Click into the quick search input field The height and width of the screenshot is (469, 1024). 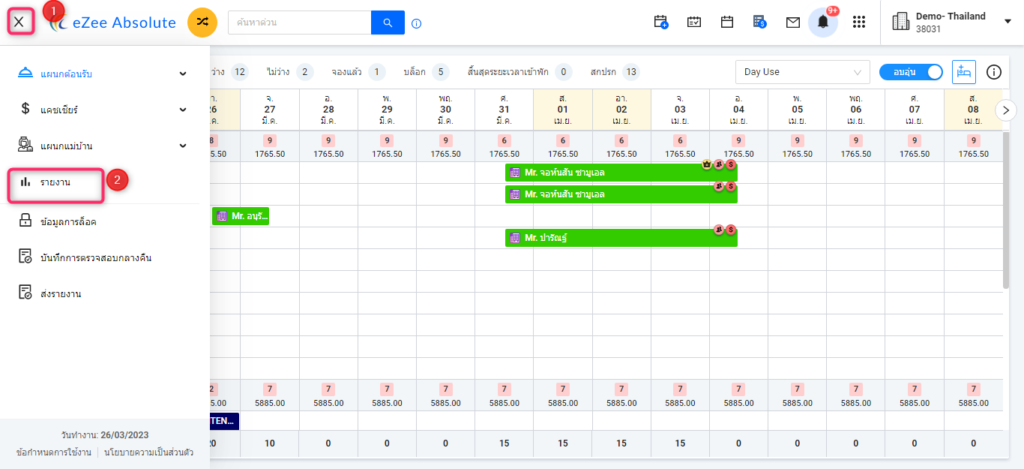point(299,23)
